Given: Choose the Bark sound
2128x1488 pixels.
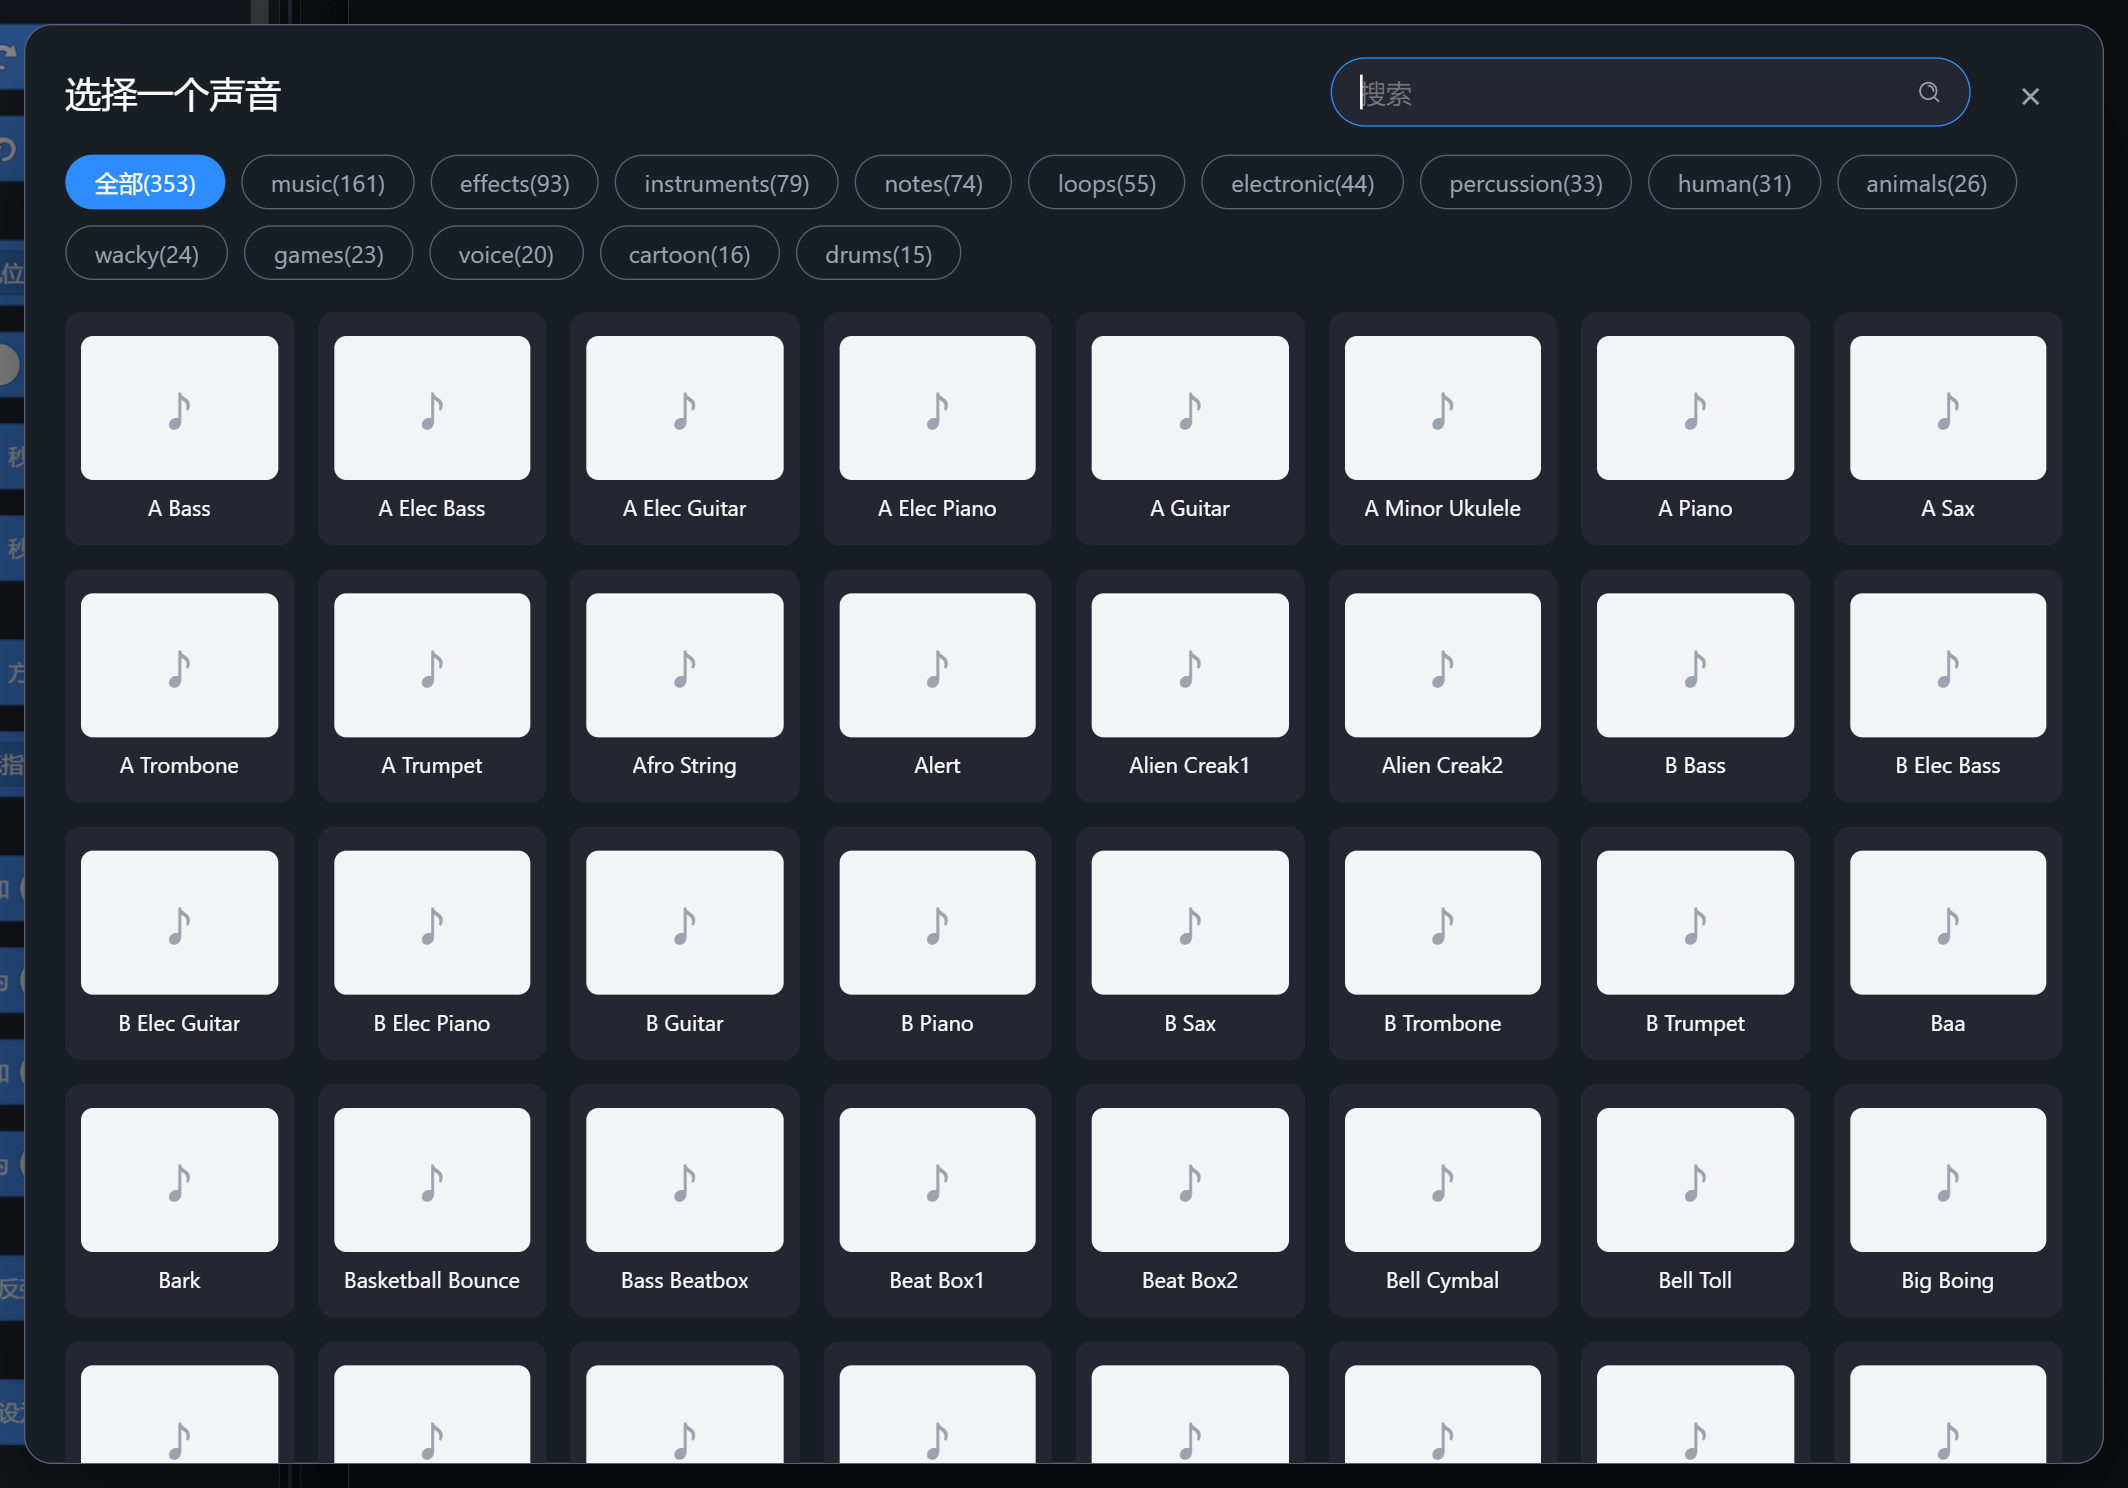Looking at the screenshot, I should tap(180, 1201).
